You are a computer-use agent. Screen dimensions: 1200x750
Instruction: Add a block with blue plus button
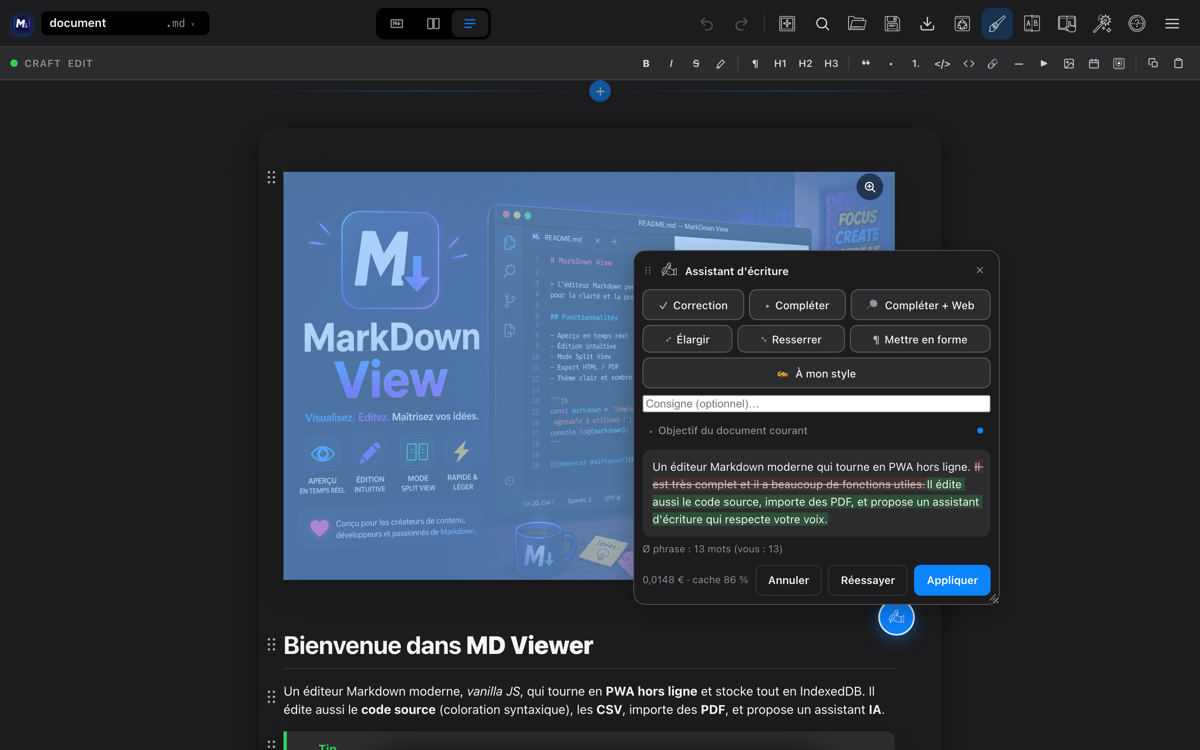600,91
